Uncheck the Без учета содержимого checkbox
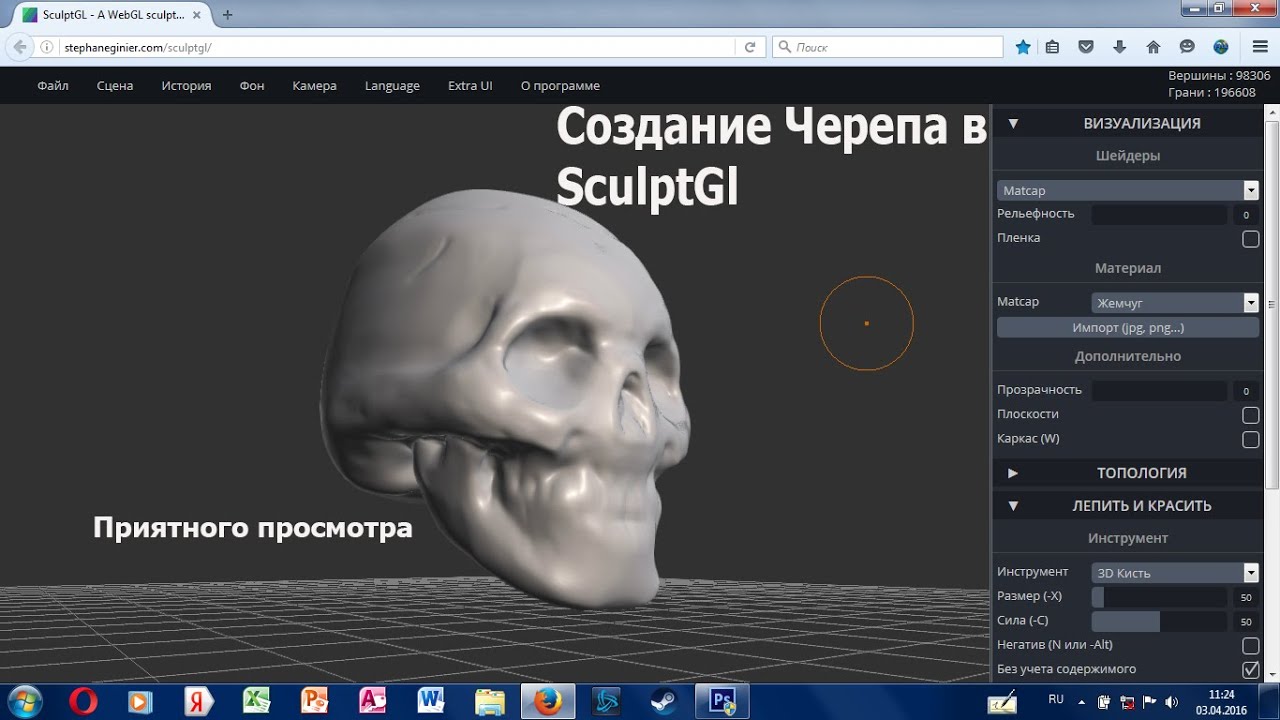 click(x=1250, y=670)
